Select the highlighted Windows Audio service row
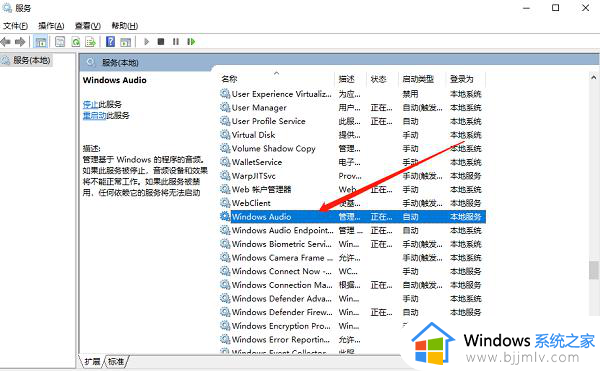The image size is (600, 371). [x=352, y=216]
